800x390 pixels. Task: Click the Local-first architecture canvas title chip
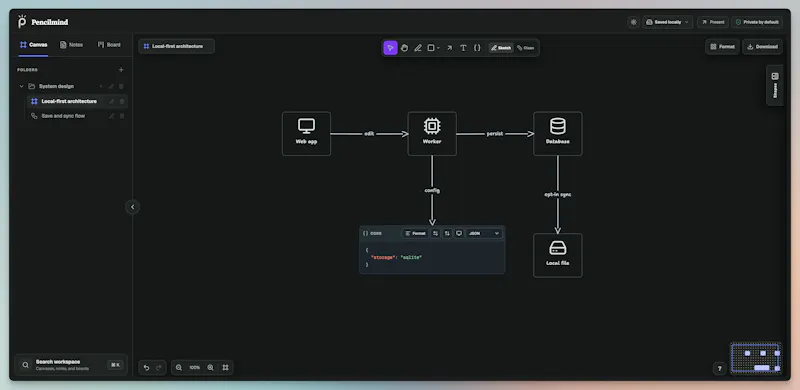(177, 46)
